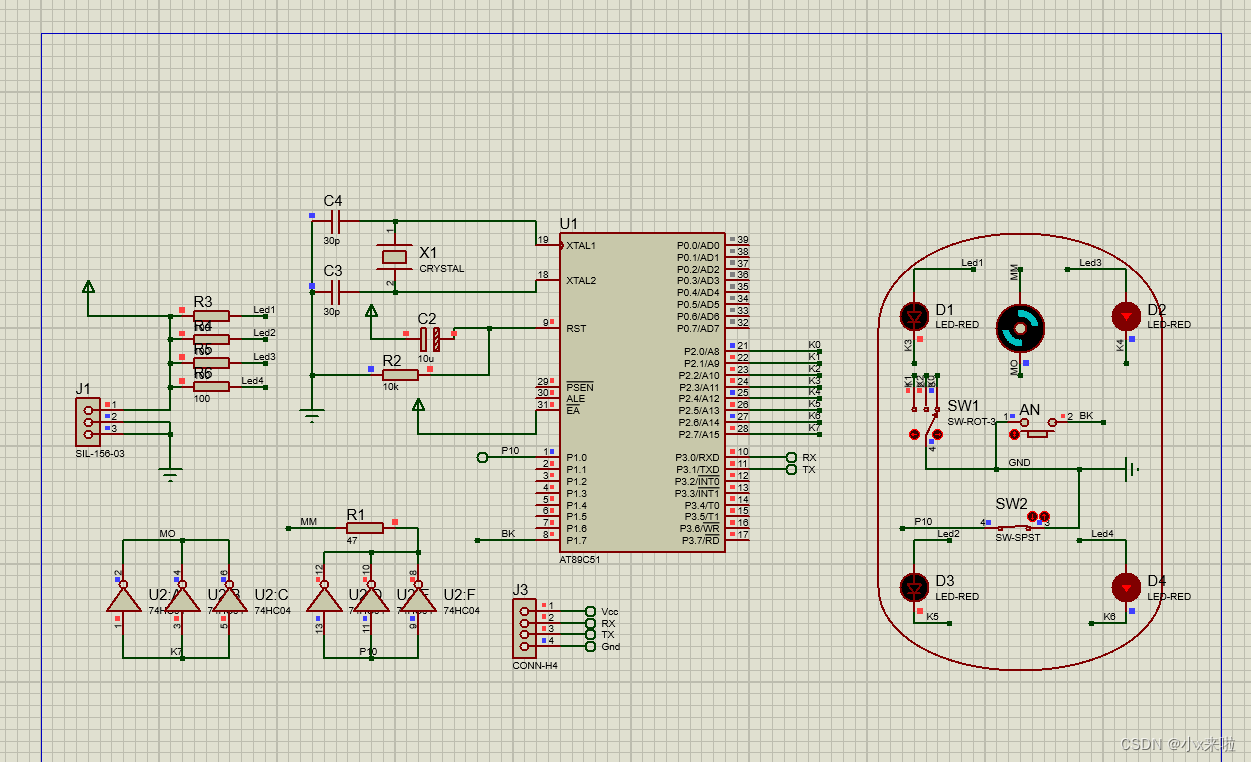The image size is (1251, 762).
Task: Click the MO net label above the inverters
Action: click(167, 534)
